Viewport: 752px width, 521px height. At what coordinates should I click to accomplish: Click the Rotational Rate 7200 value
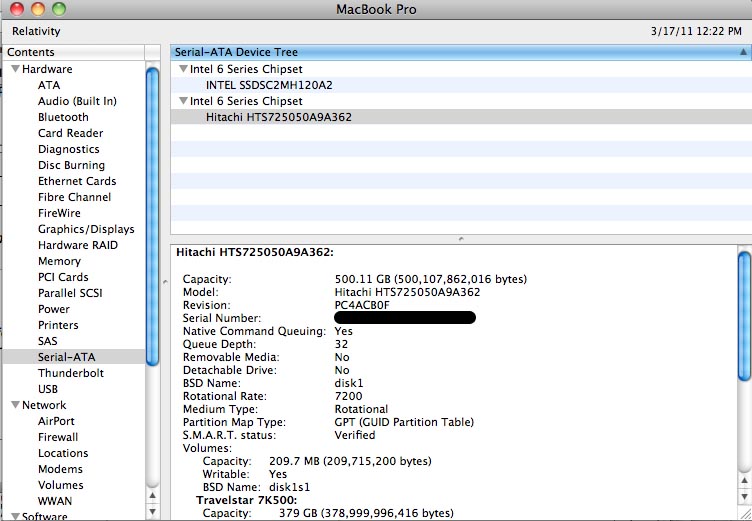[x=348, y=396]
